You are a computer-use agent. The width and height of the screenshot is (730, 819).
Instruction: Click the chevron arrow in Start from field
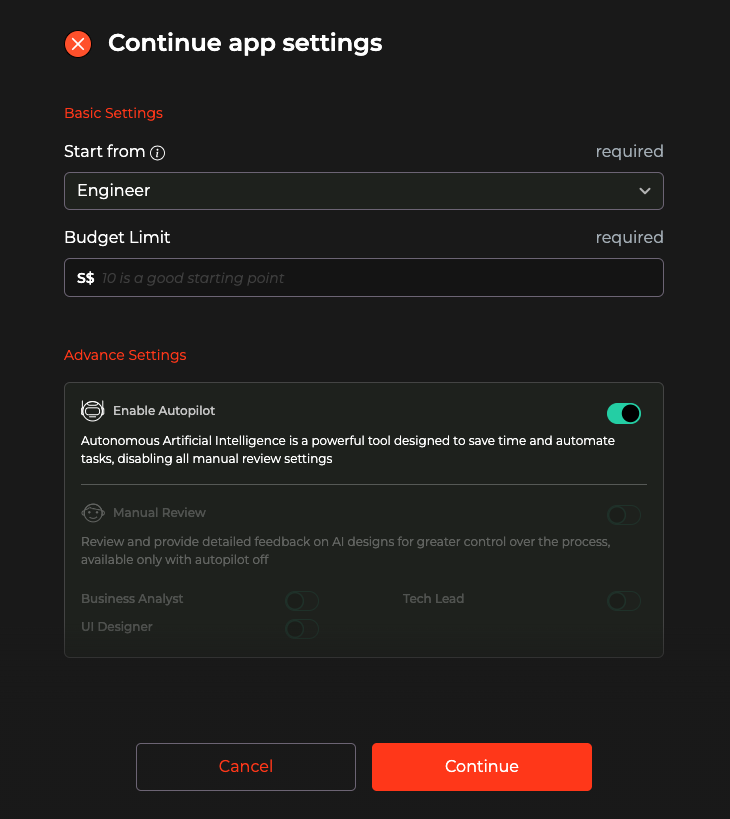click(x=645, y=191)
